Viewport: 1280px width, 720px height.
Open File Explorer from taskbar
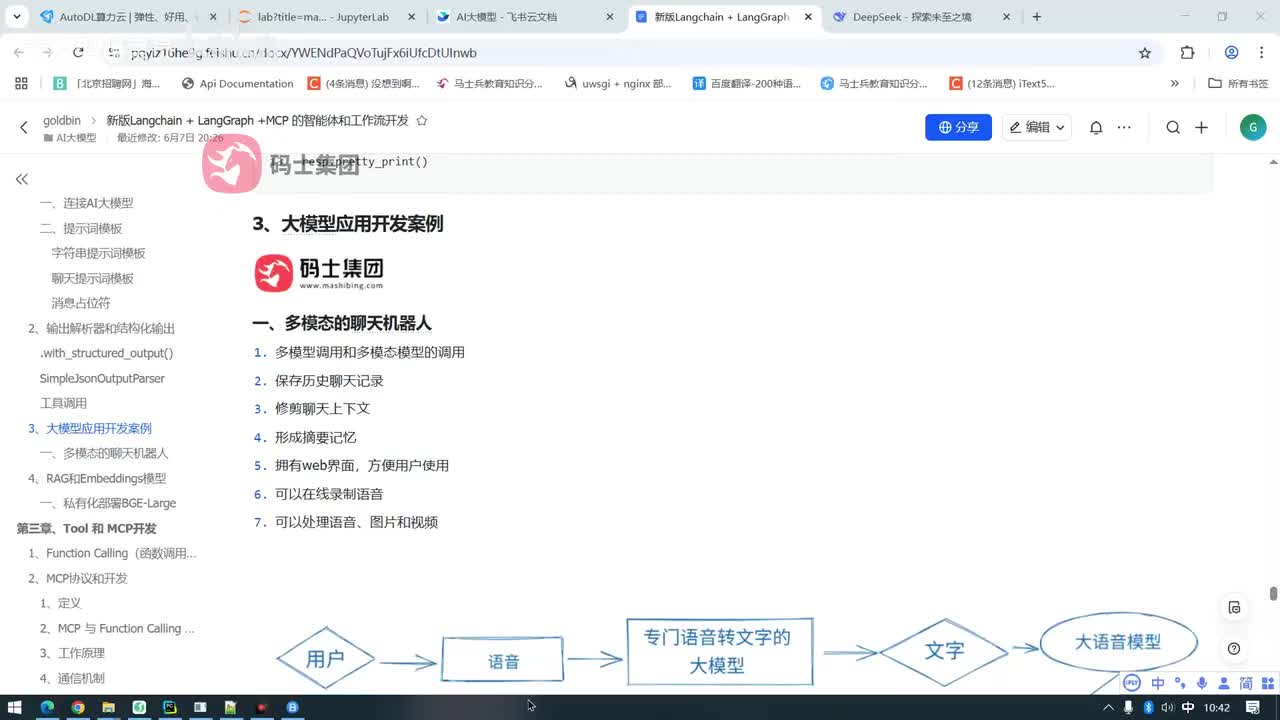coord(108,707)
